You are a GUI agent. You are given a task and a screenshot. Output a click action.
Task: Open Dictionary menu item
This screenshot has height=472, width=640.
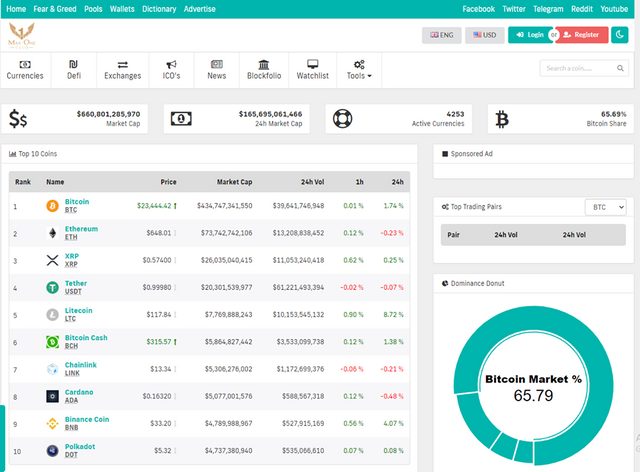(x=159, y=9)
